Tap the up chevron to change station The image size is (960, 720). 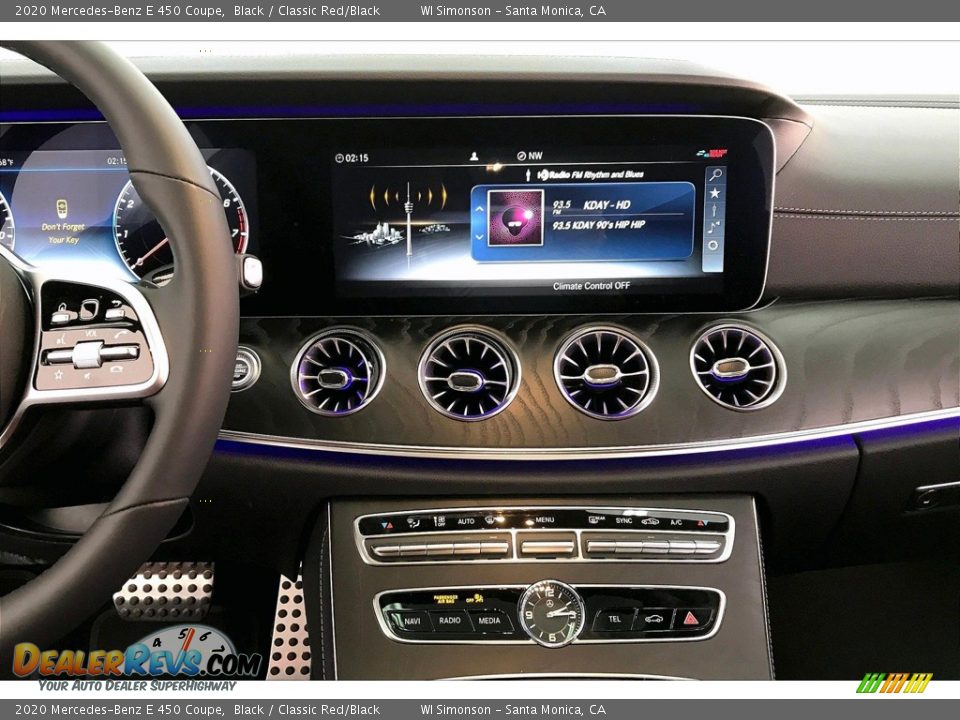click(477, 209)
